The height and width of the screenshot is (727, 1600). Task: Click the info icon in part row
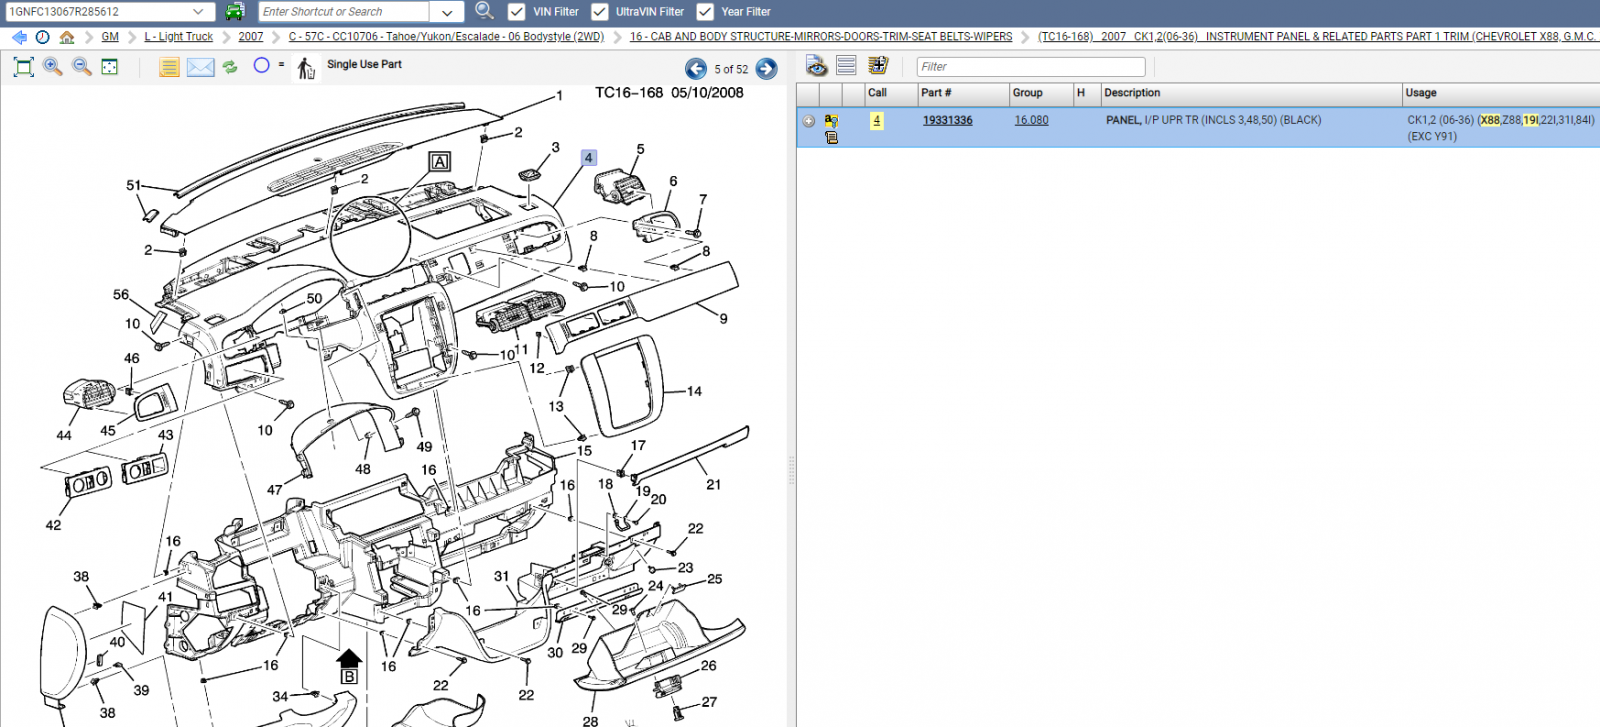[x=831, y=120]
